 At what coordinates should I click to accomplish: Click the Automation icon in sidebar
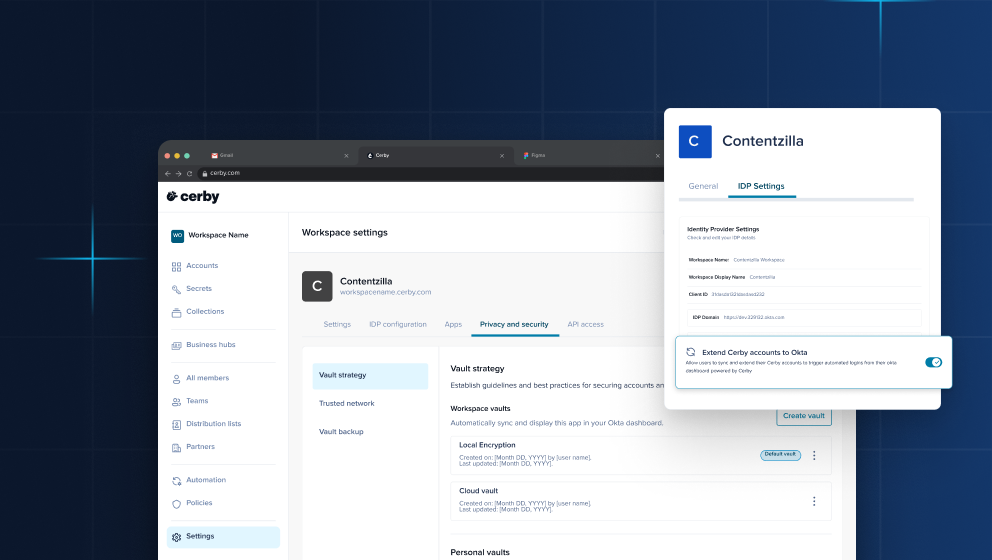(177, 480)
